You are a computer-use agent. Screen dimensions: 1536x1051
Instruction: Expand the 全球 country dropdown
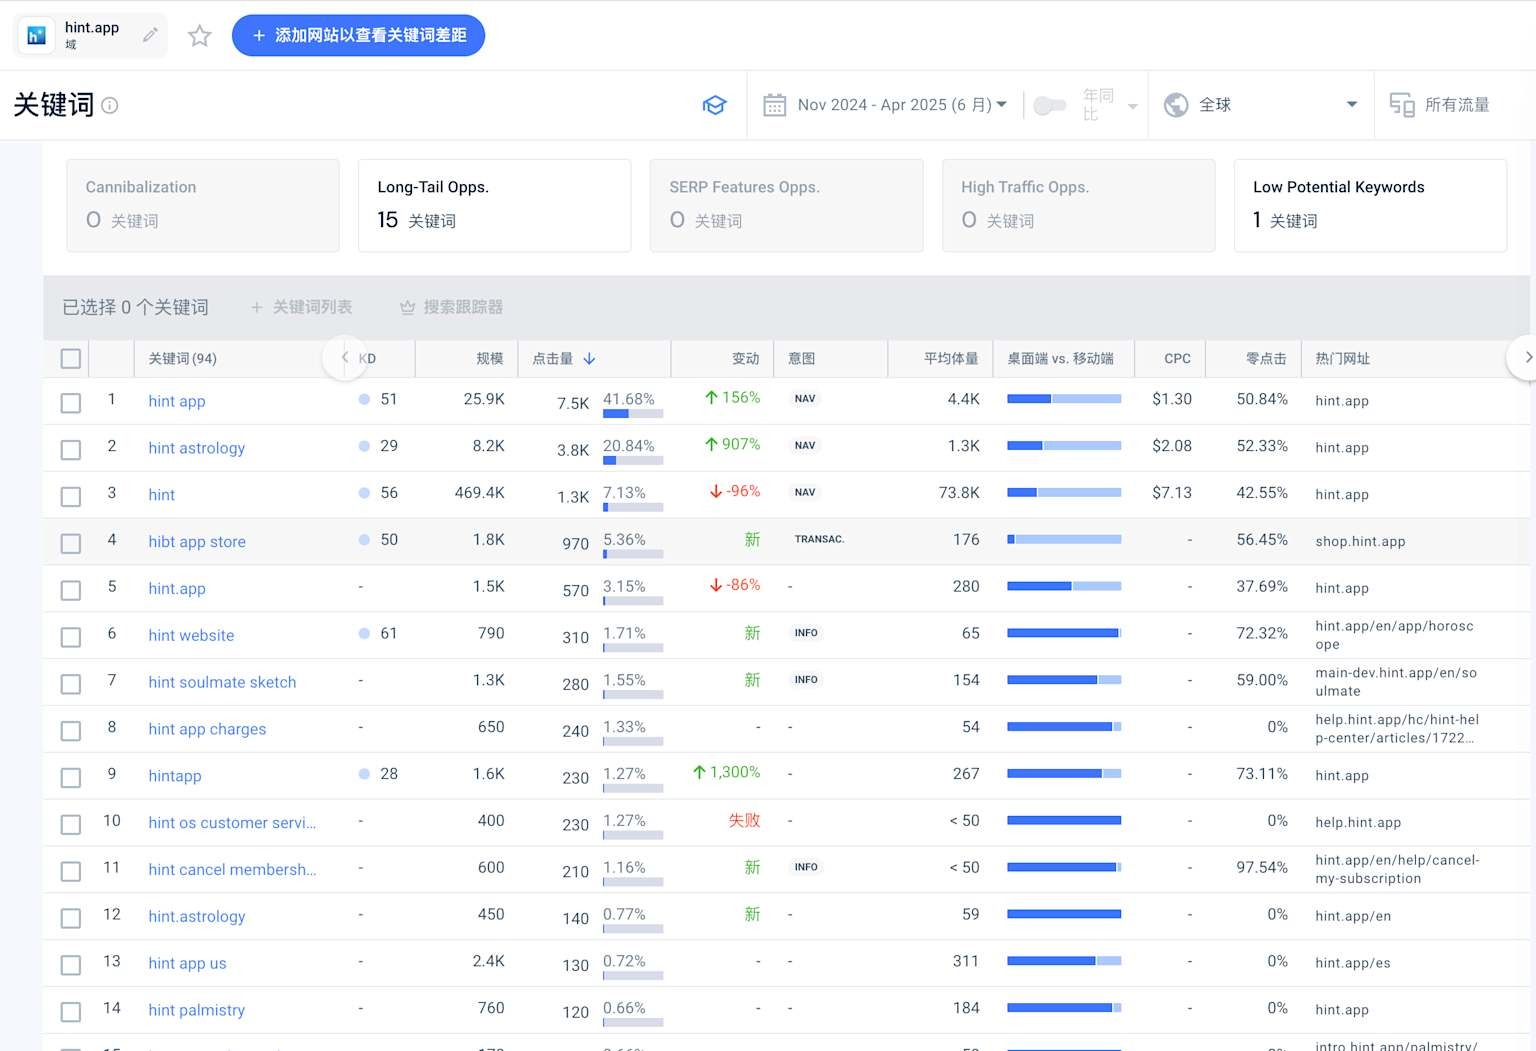pyautogui.click(x=1351, y=105)
